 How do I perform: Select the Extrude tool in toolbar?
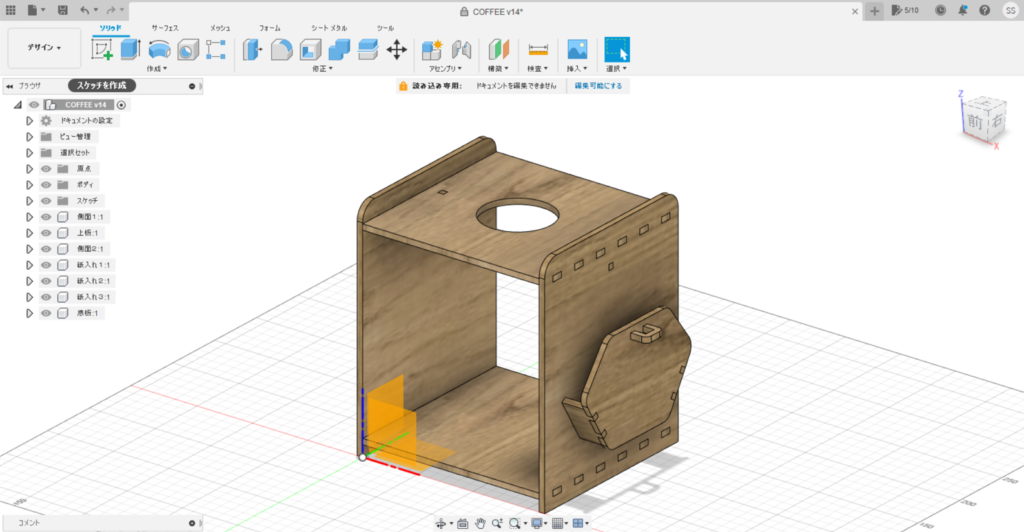[131, 49]
